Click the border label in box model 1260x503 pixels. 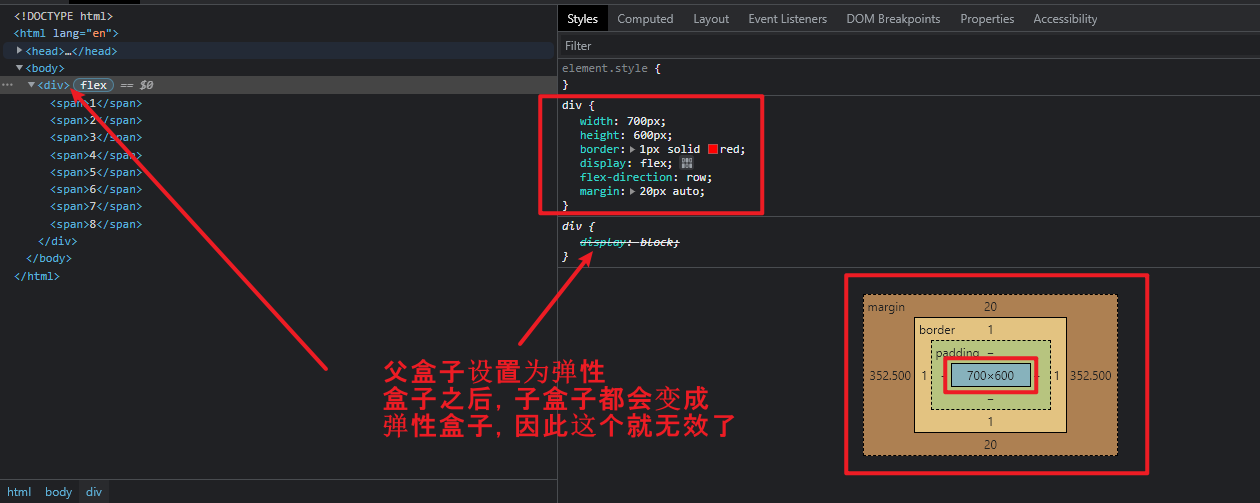pyautogui.click(x=937, y=330)
